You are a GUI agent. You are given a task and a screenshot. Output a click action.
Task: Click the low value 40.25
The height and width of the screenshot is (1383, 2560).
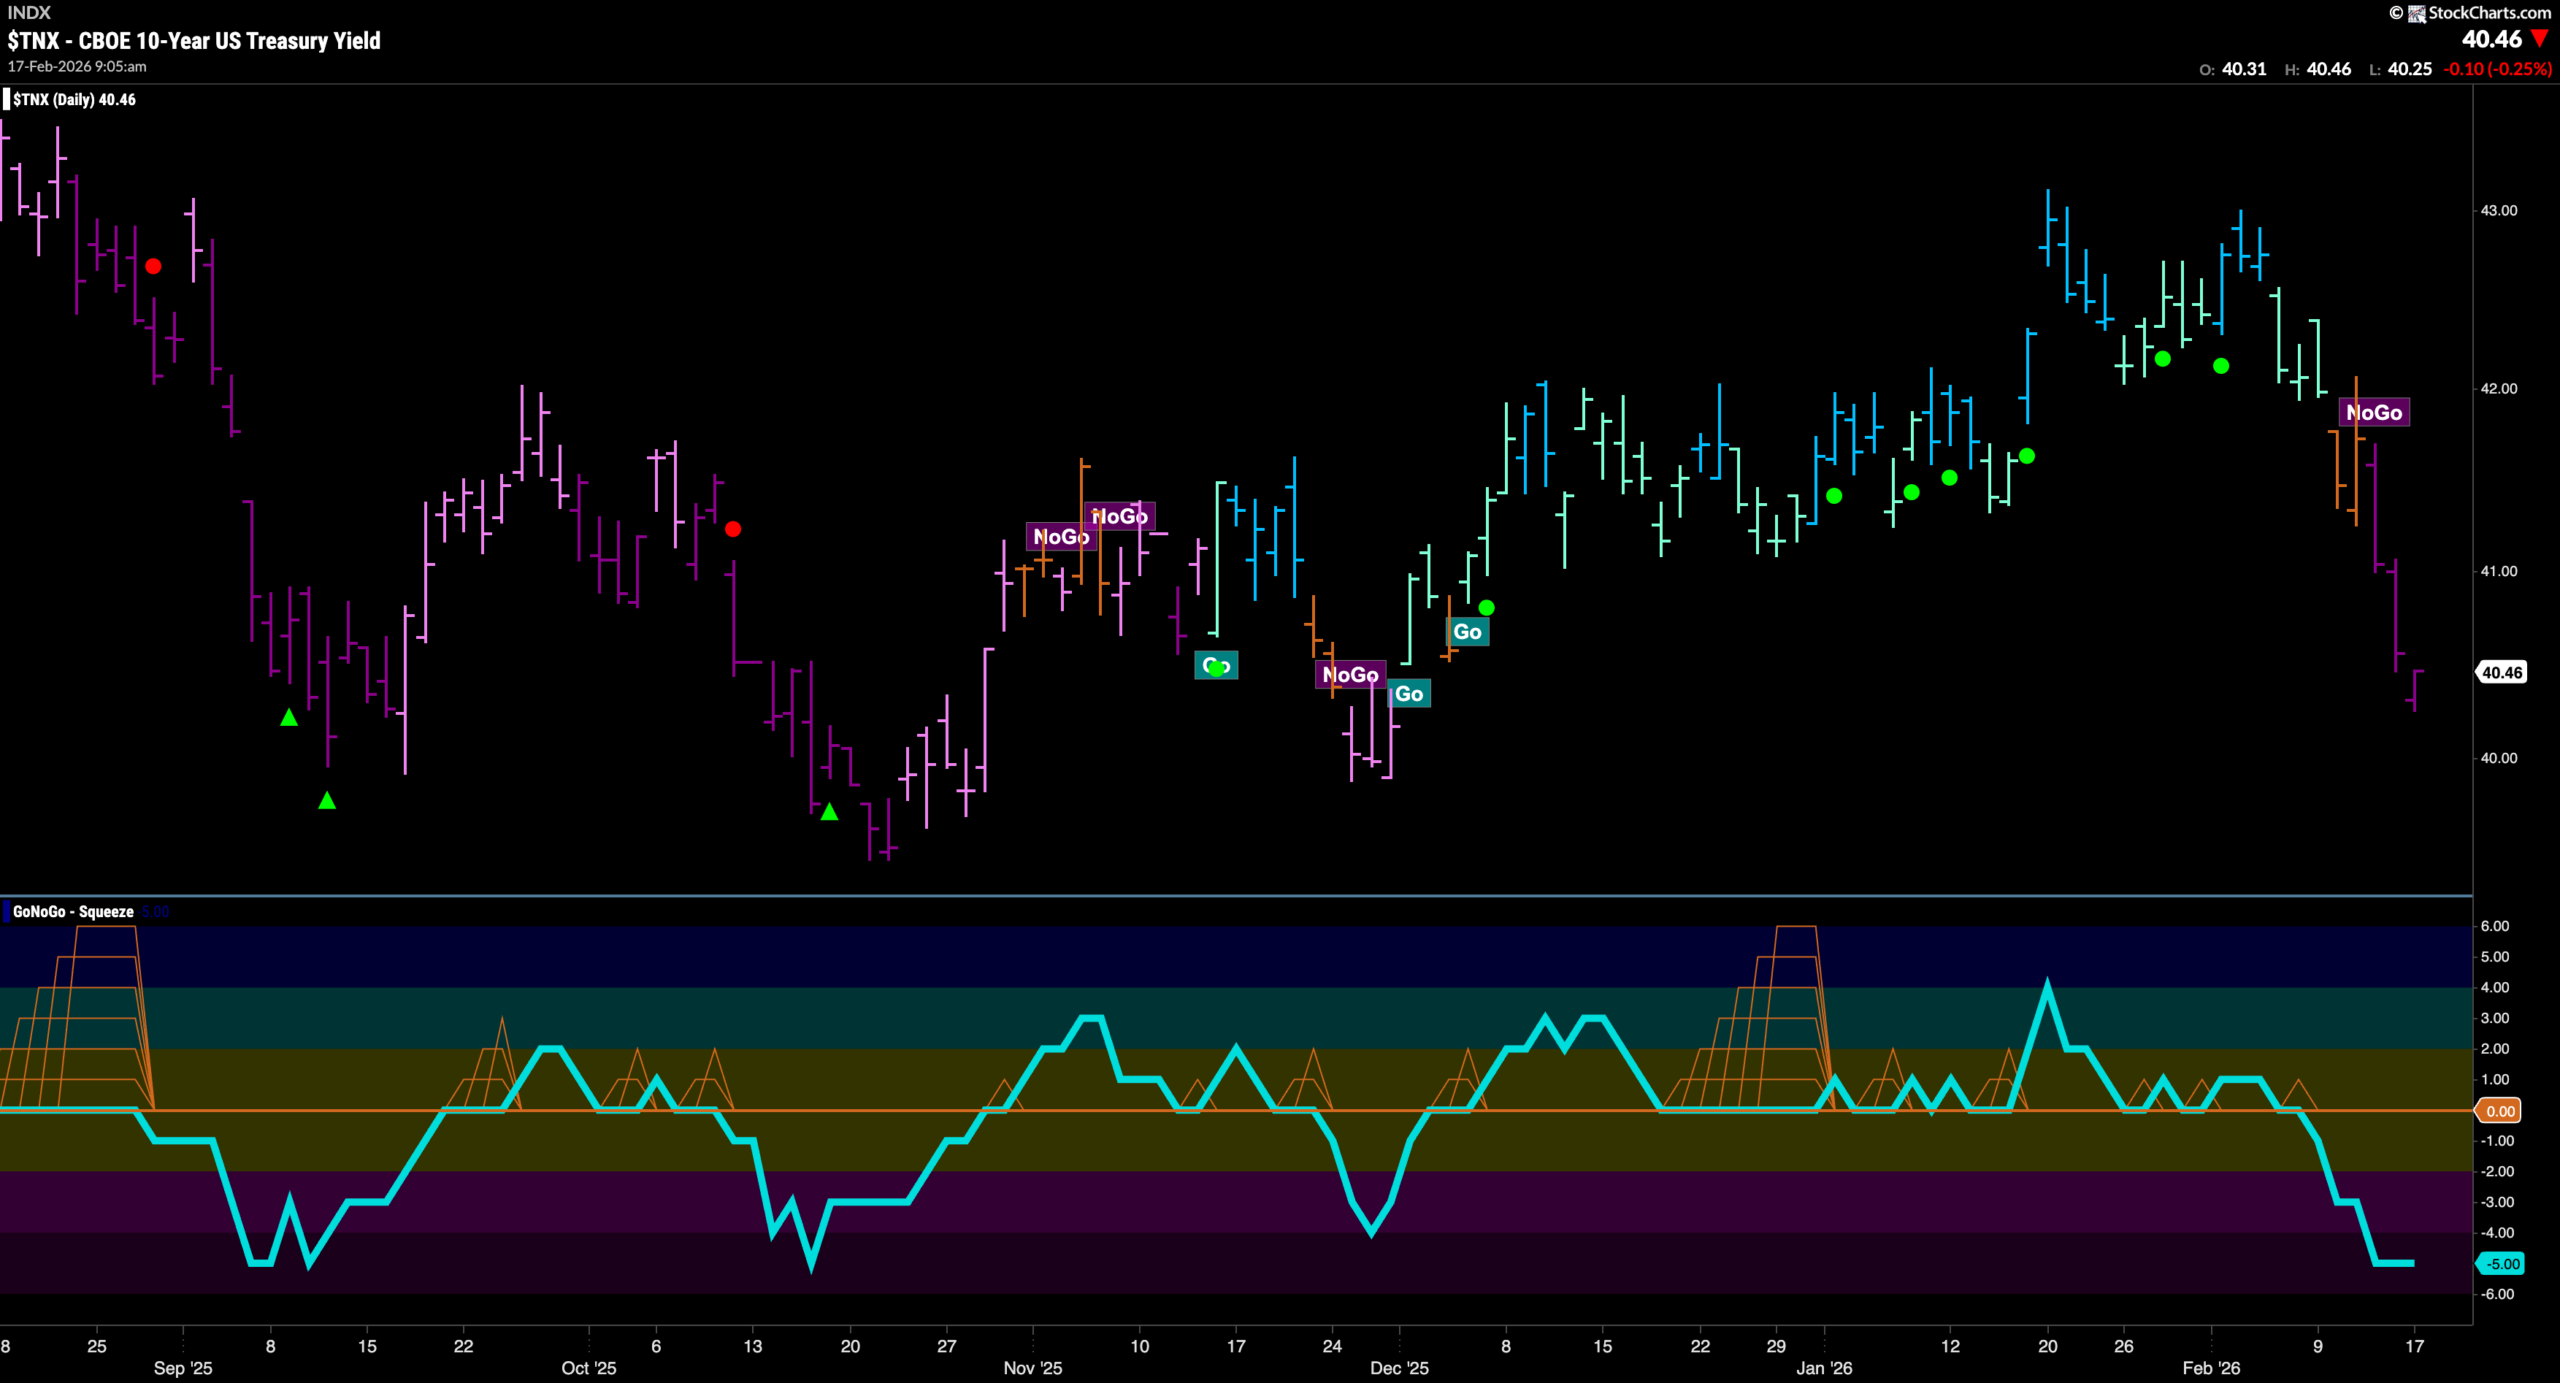(2410, 69)
